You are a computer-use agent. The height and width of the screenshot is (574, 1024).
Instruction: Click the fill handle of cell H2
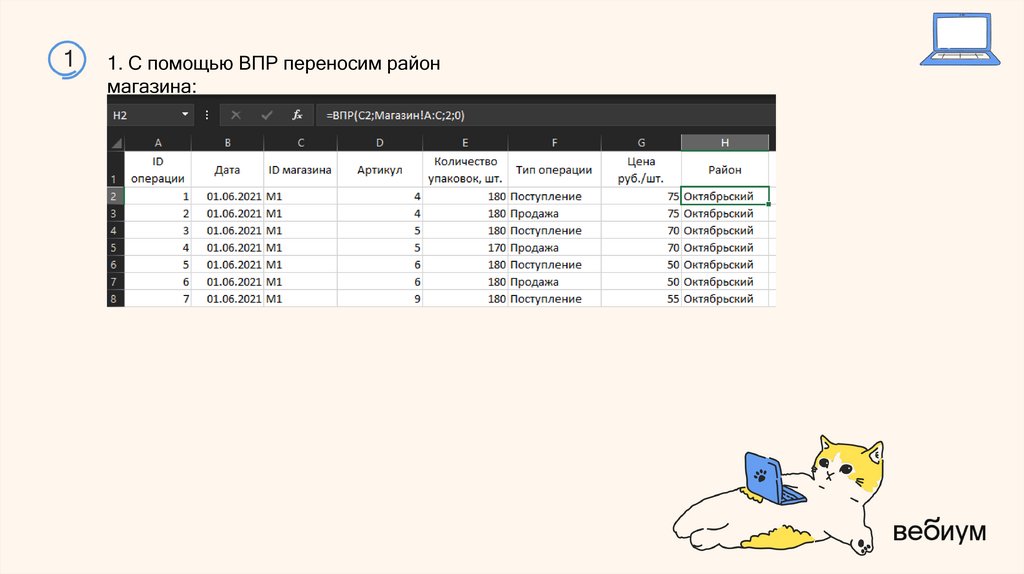tap(769, 204)
